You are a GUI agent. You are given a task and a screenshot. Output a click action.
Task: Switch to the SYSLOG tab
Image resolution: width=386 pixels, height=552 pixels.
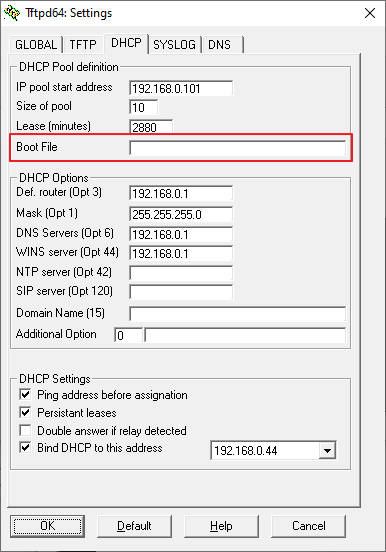(175, 45)
